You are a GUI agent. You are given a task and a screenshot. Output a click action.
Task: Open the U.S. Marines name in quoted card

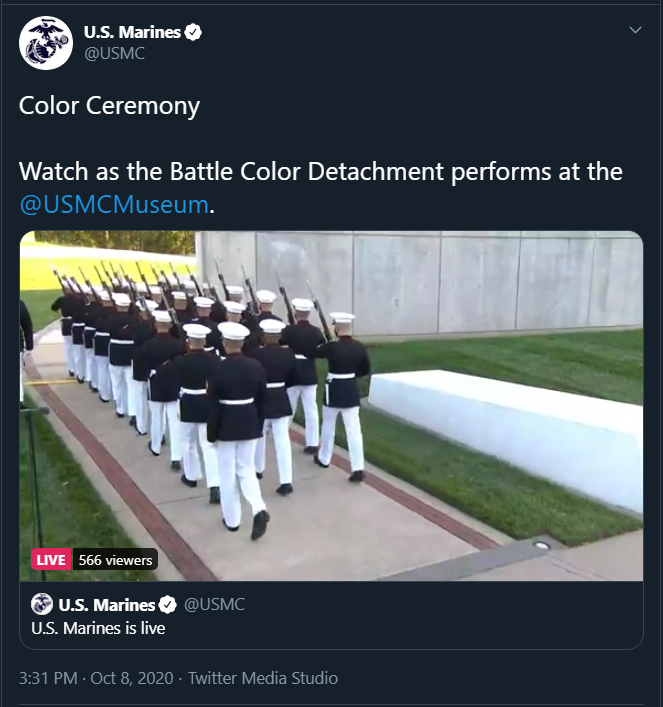pos(107,605)
